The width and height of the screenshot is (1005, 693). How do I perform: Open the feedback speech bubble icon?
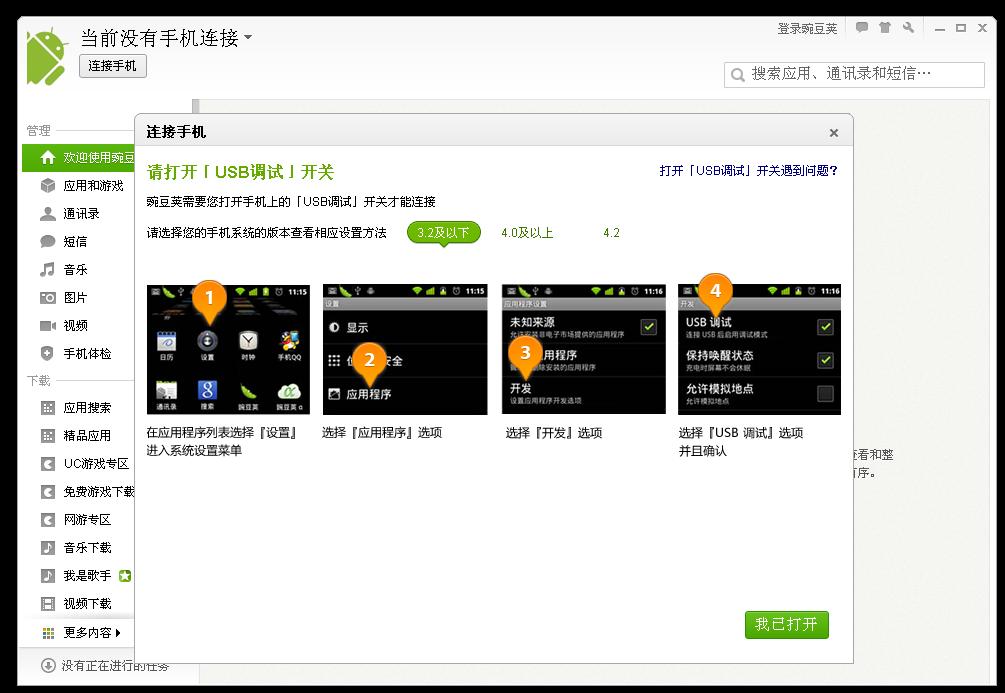pos(862,28)
